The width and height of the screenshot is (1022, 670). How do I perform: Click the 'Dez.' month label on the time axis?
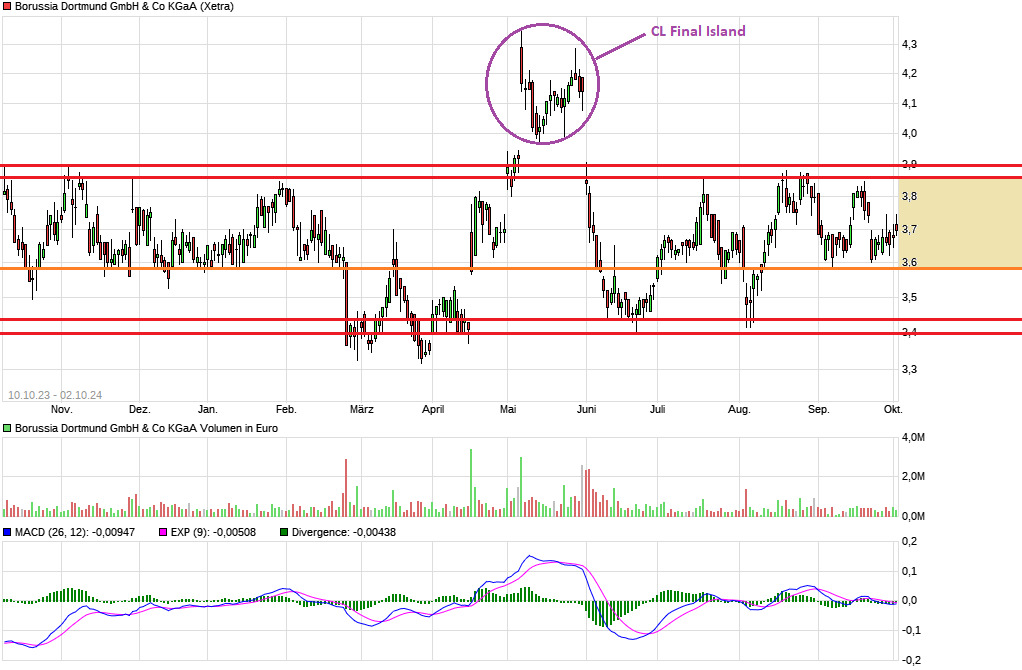139,409
